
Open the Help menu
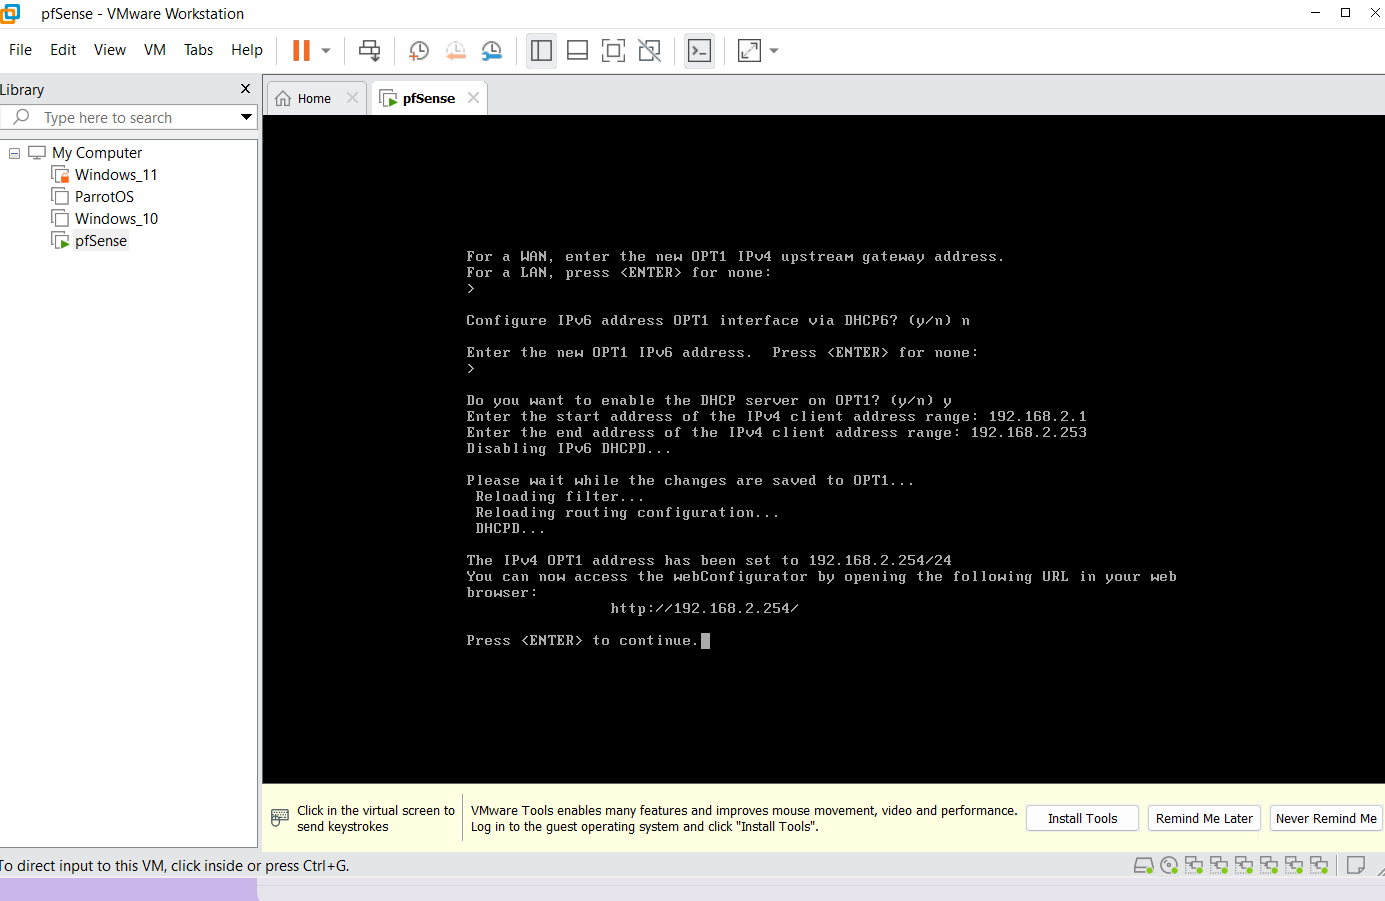click(x=247, y=50)
